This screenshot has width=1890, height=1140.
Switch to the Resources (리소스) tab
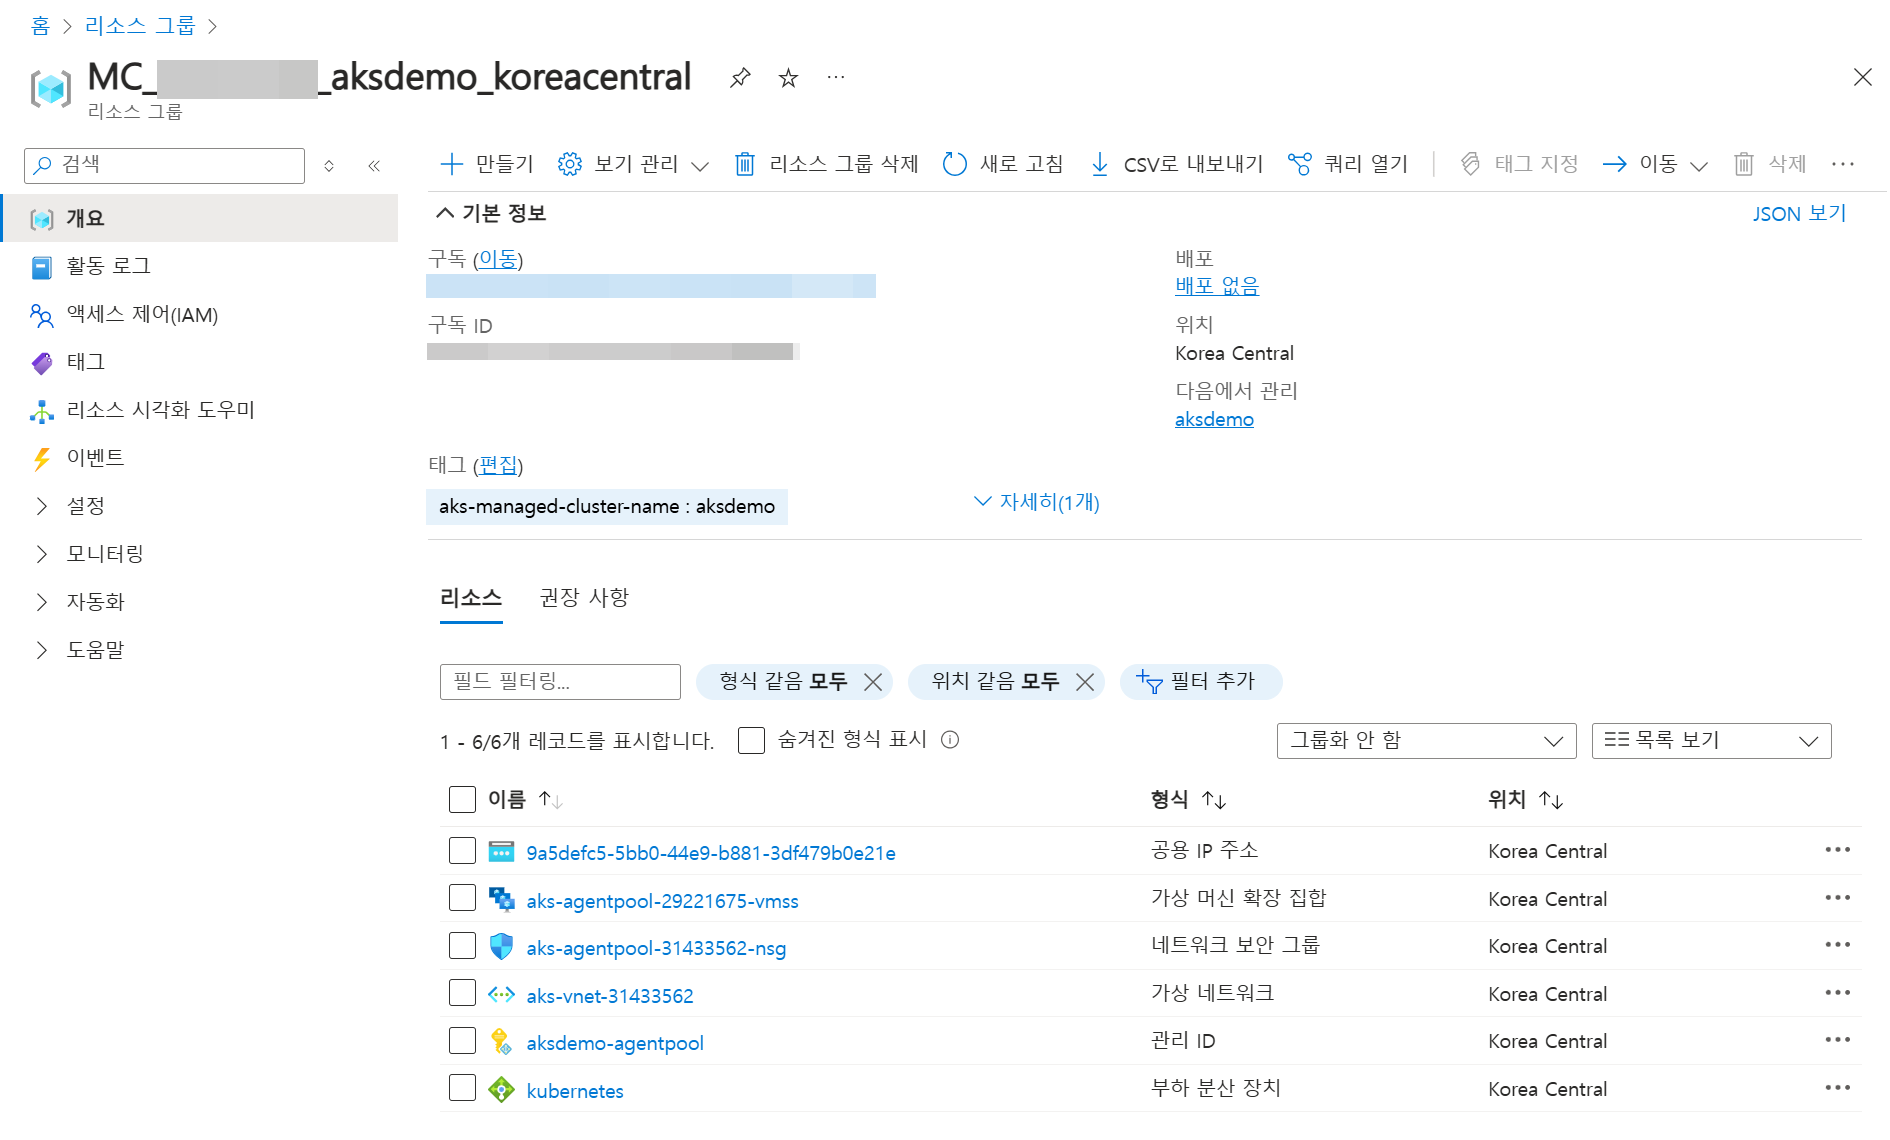[471, 598]
